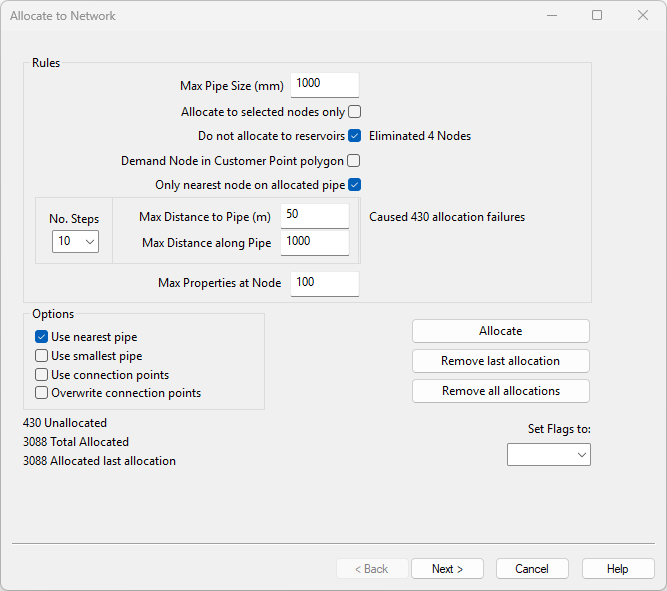Open Help for this dialog
The height and width of the screenshot is (591, 667).
pyautogui.click(x=618, y=569)
